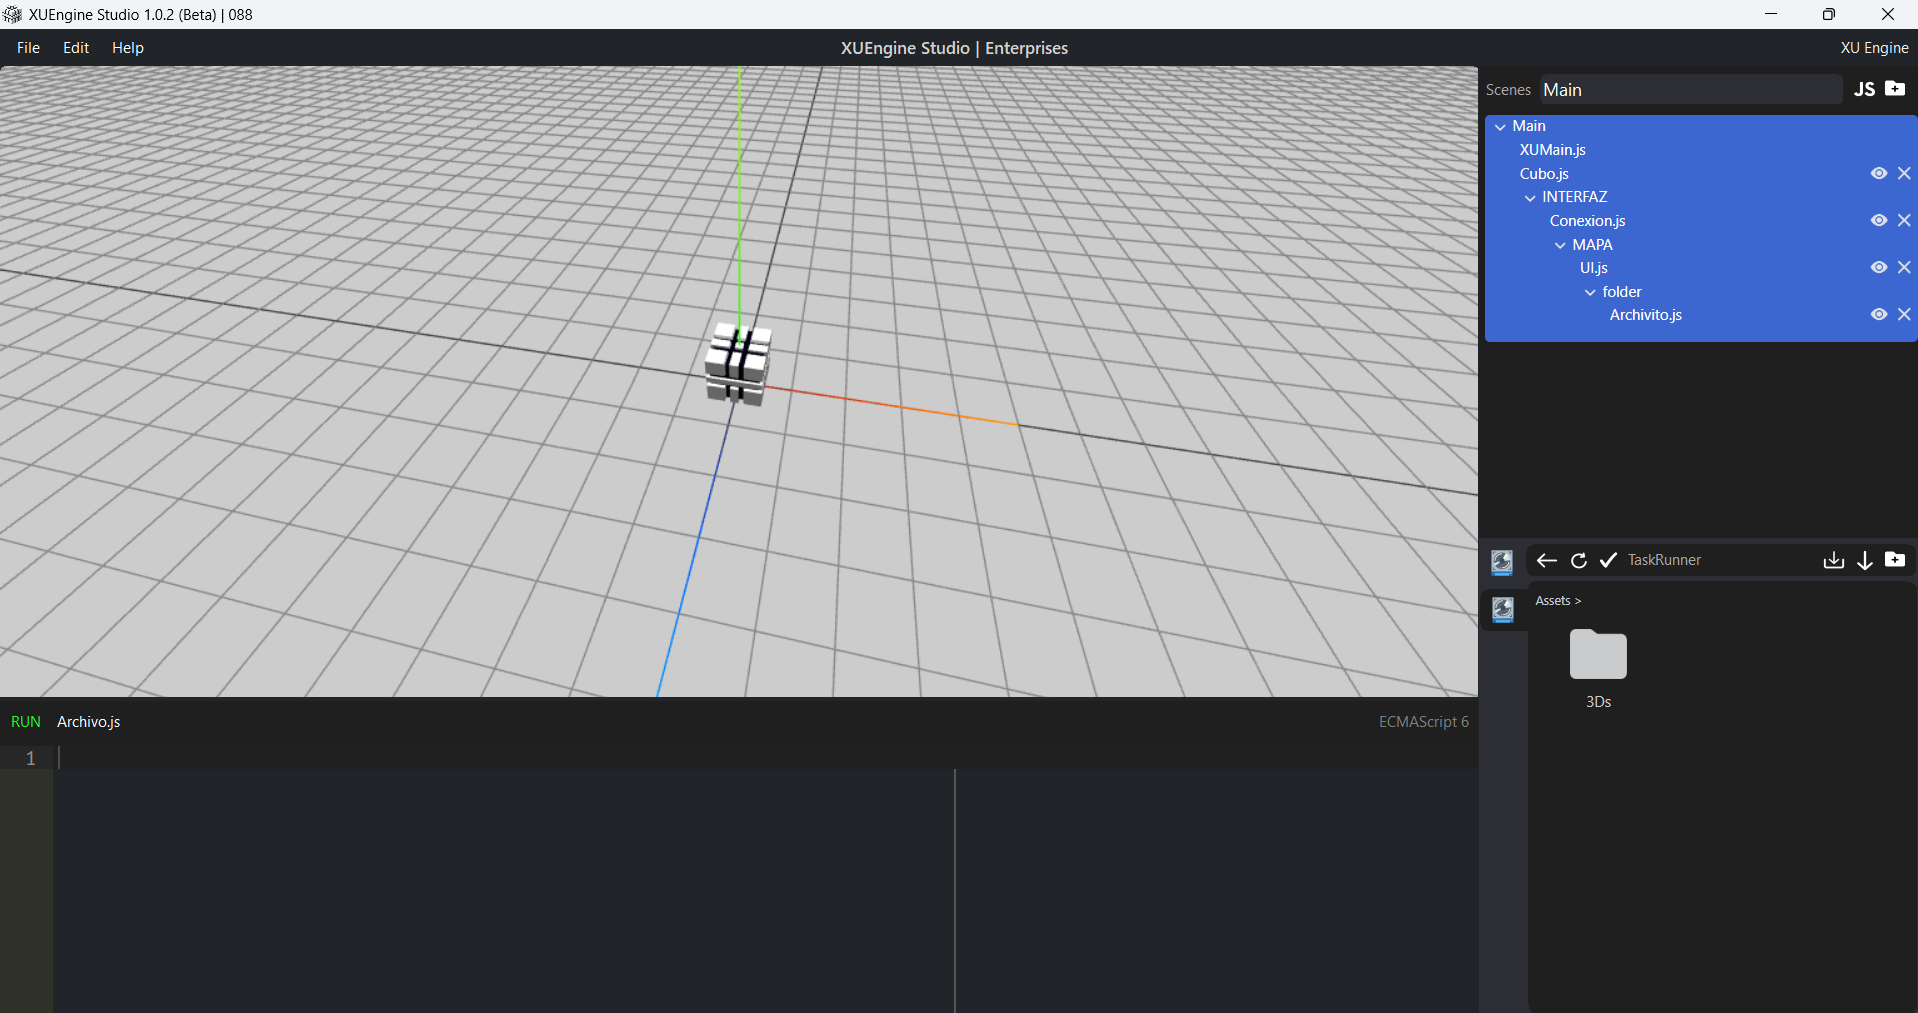Collapse the MAPA folder chevron

pos(1560,245)
